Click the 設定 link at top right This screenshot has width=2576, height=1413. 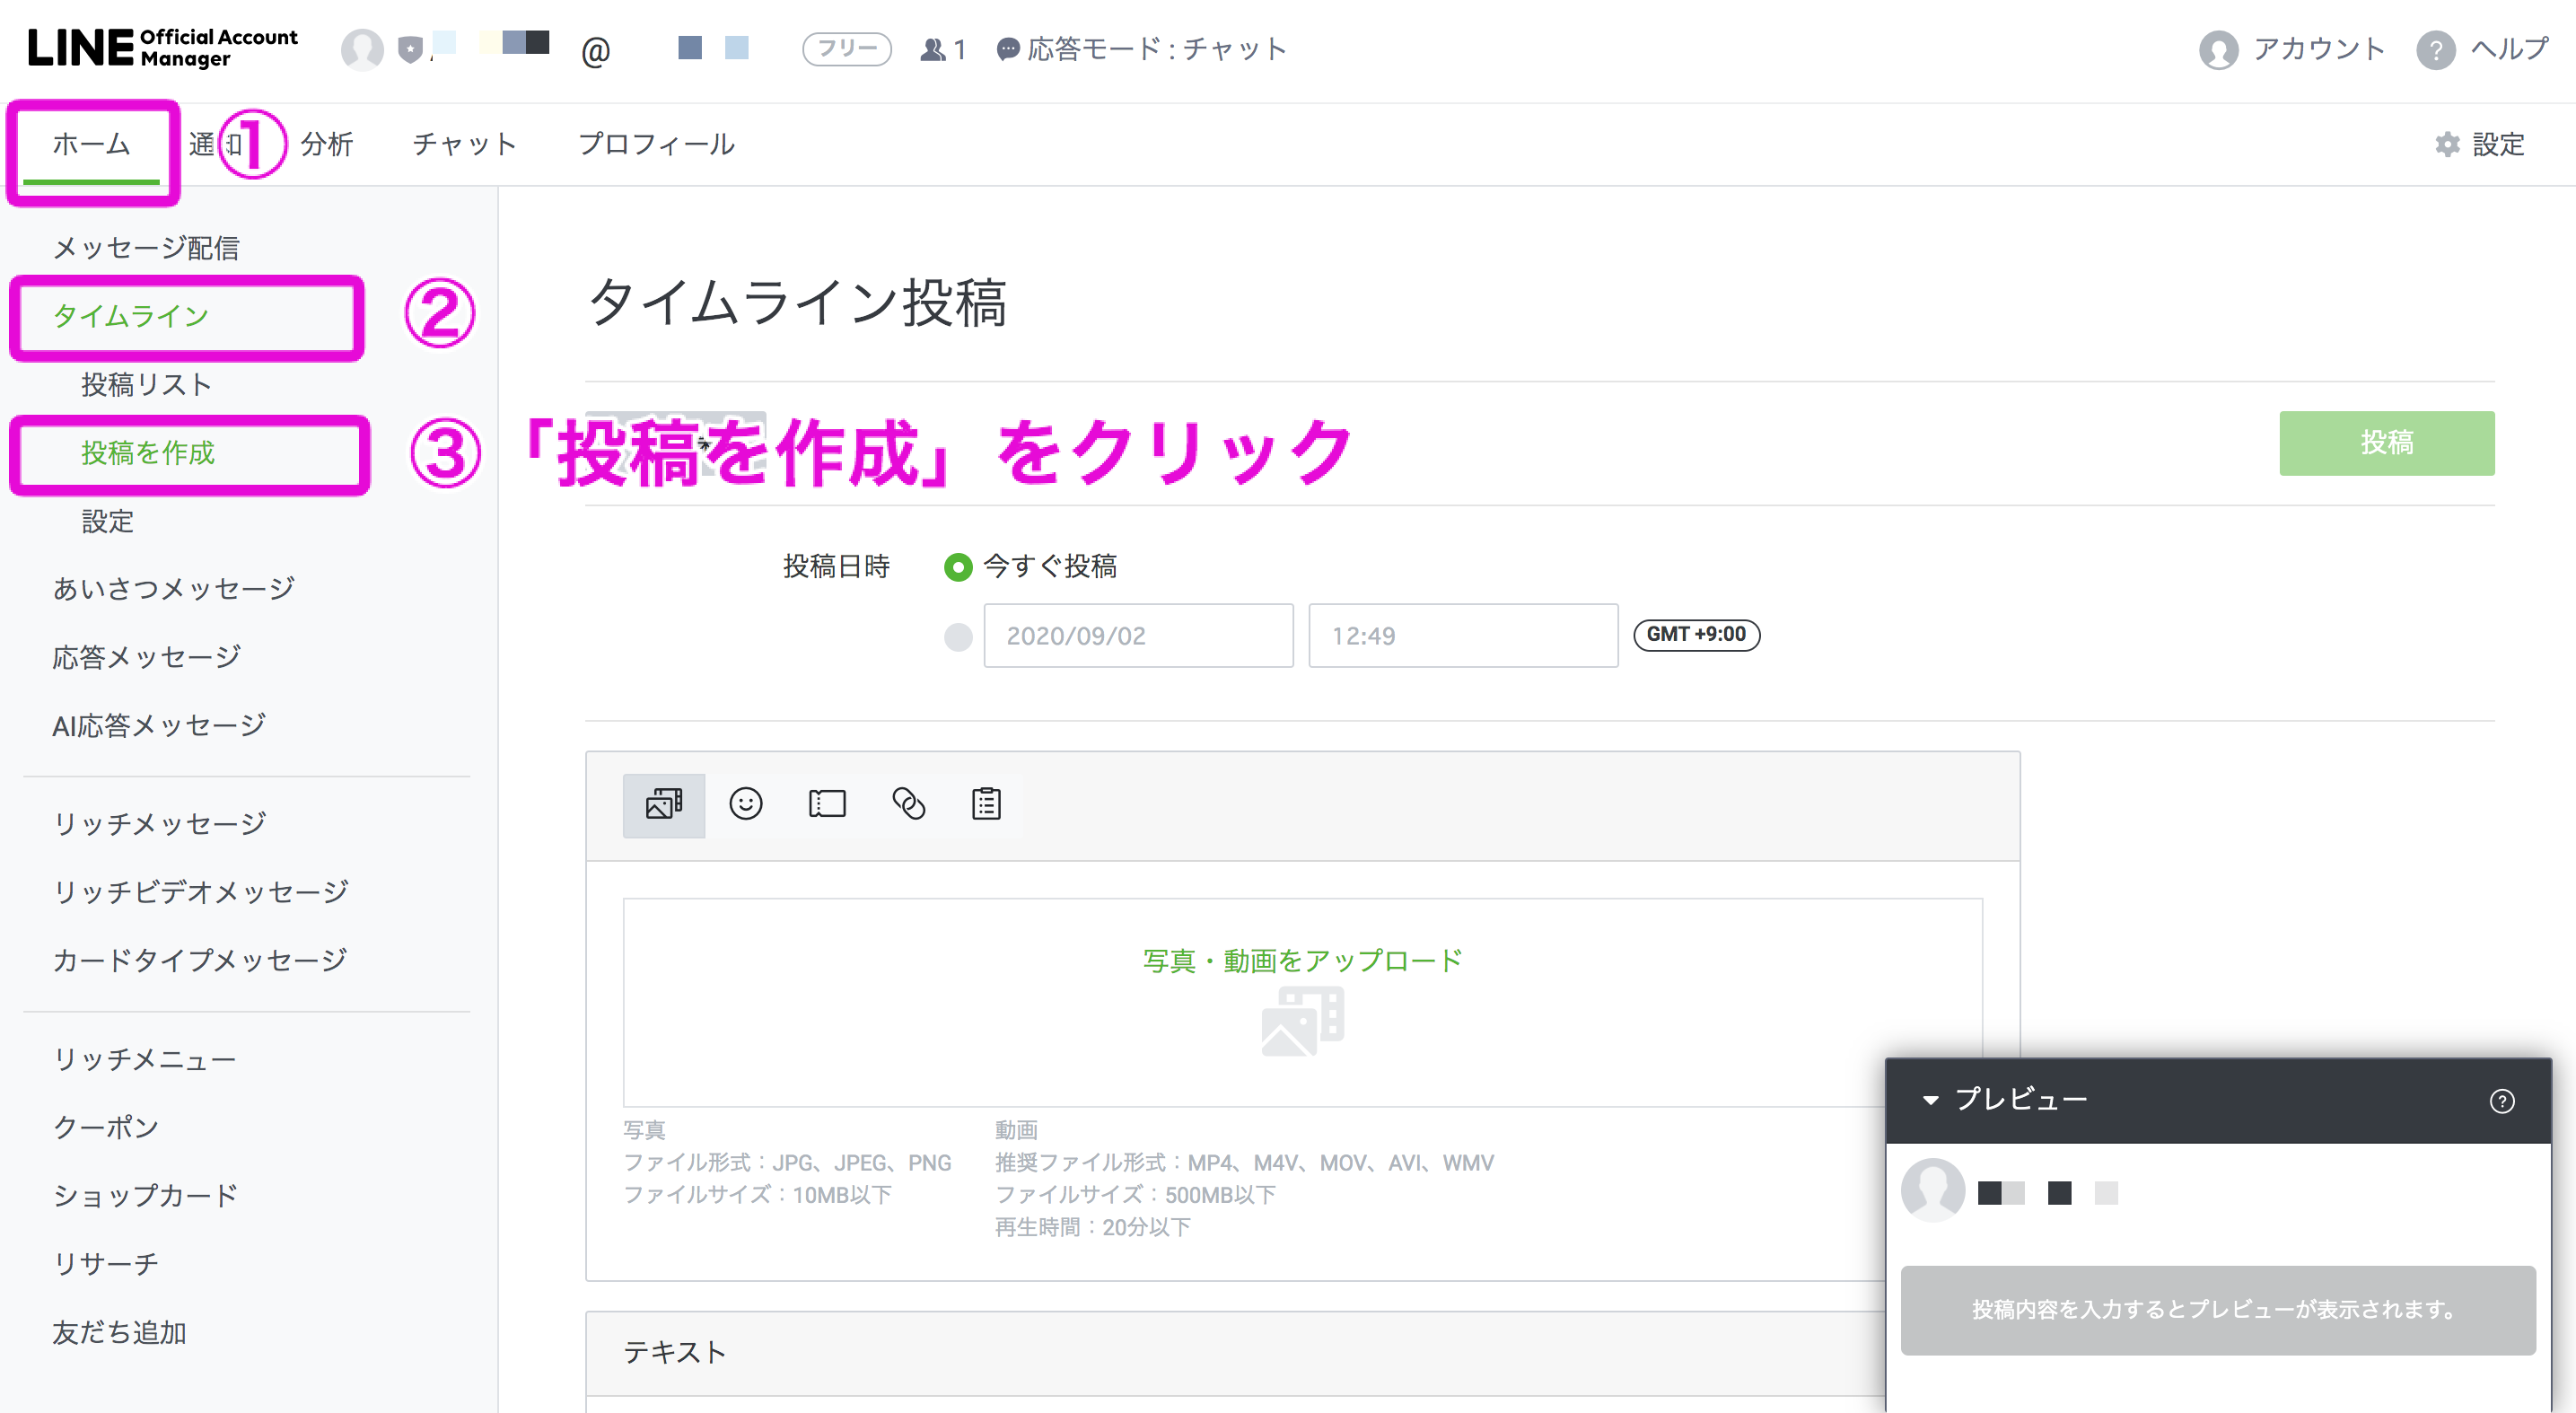pyautogui.click(x=2498, y=144)
